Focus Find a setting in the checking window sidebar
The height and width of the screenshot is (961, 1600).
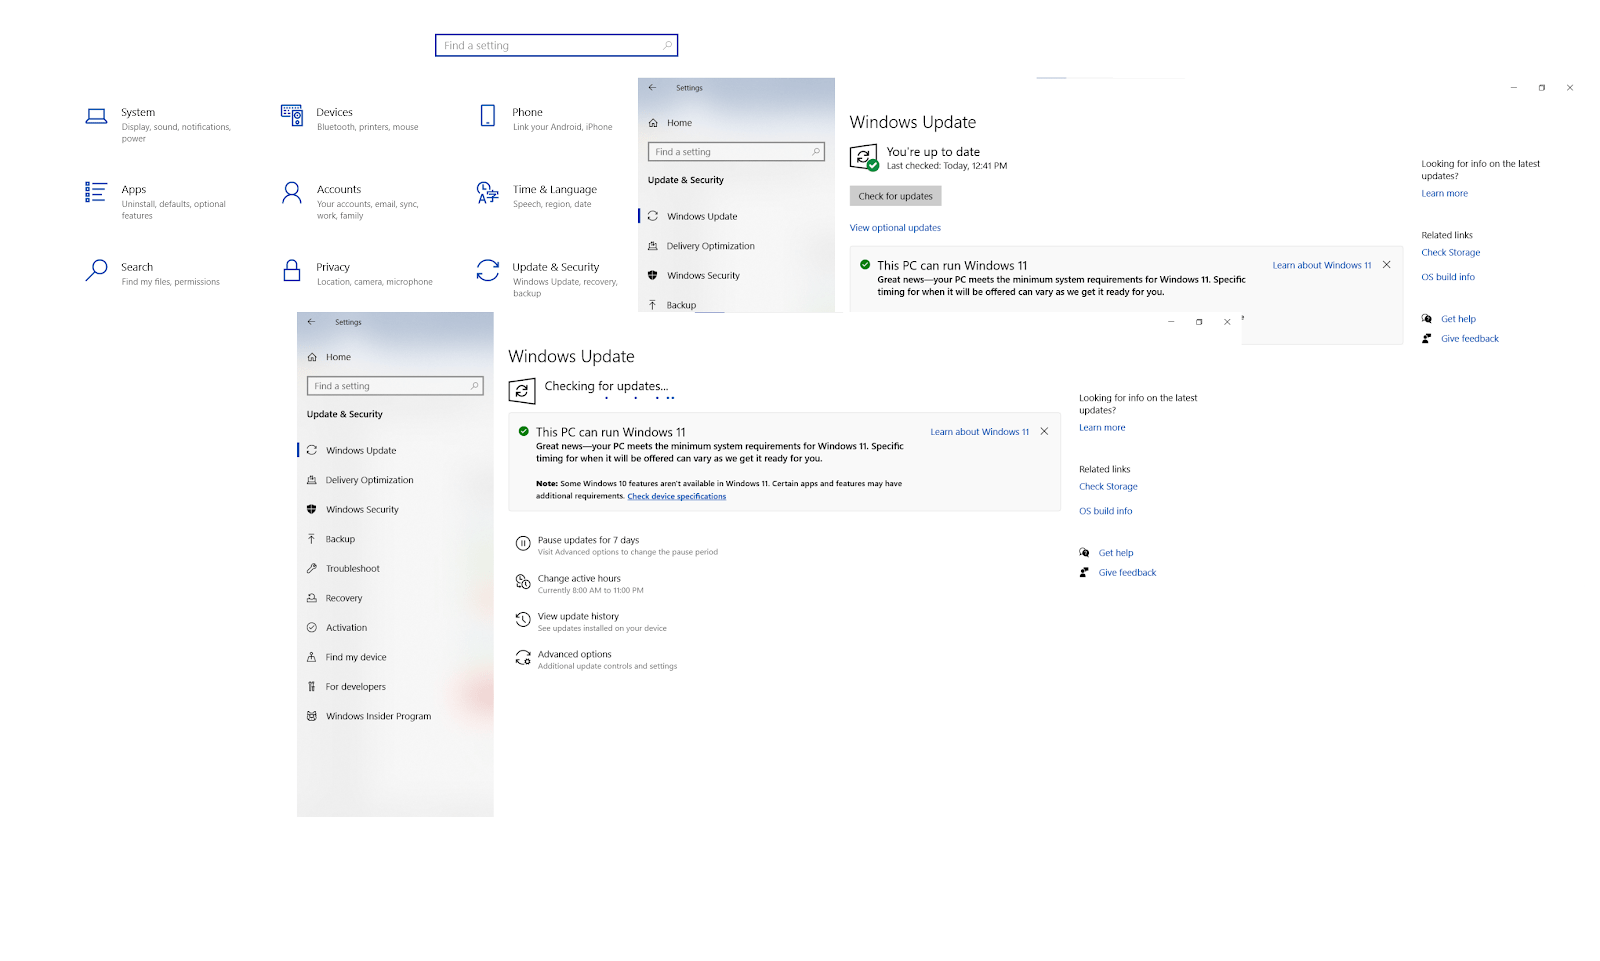(395, 386)
